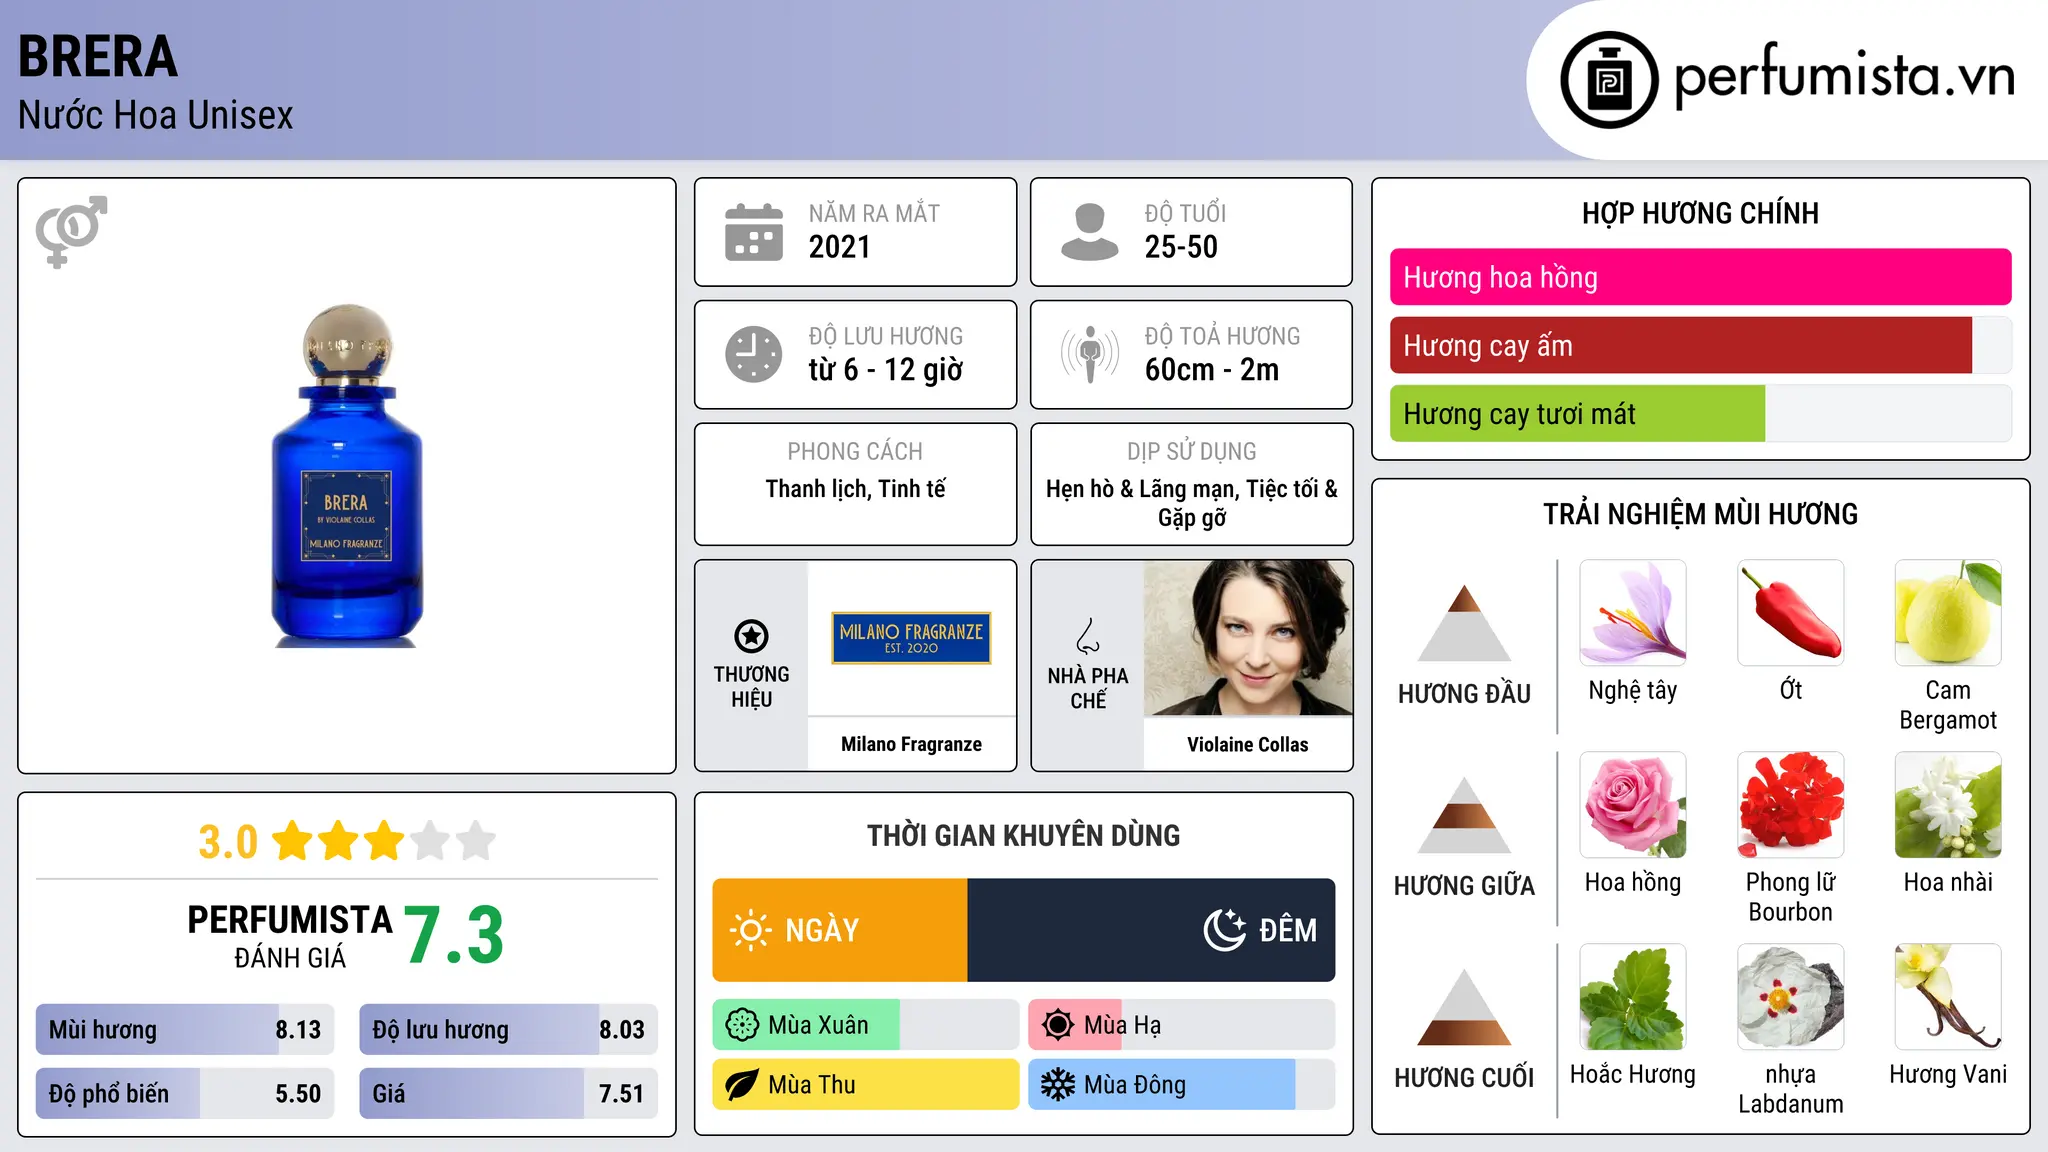Click the sillage value 60cm - 2m
Screen dimensions: 2048x1152
coord(1212,370)
